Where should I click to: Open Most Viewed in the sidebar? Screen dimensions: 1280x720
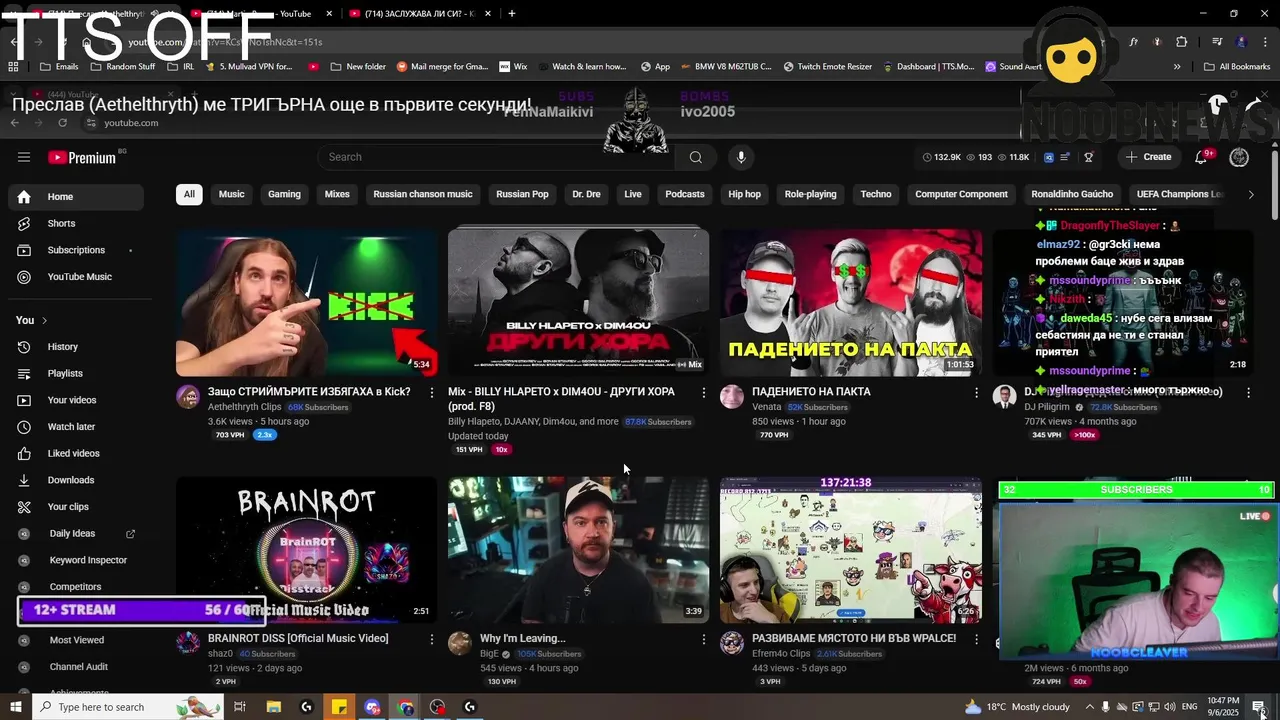tap(76, 640)
